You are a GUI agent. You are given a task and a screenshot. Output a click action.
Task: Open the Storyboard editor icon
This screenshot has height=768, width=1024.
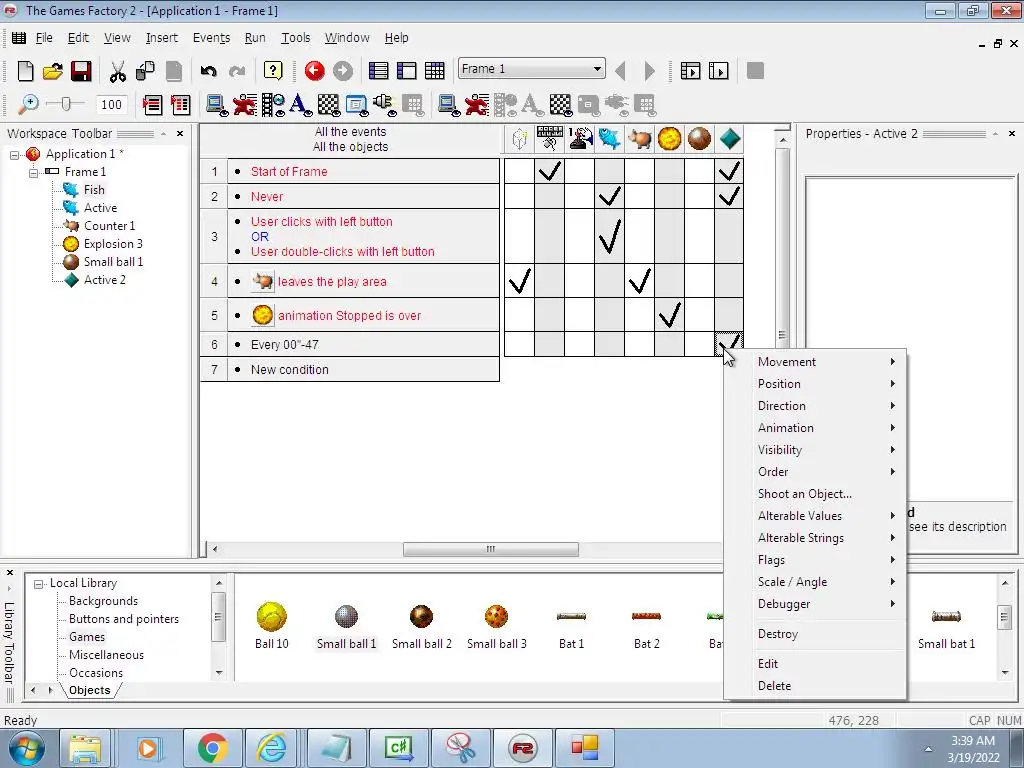click(378, 71)
